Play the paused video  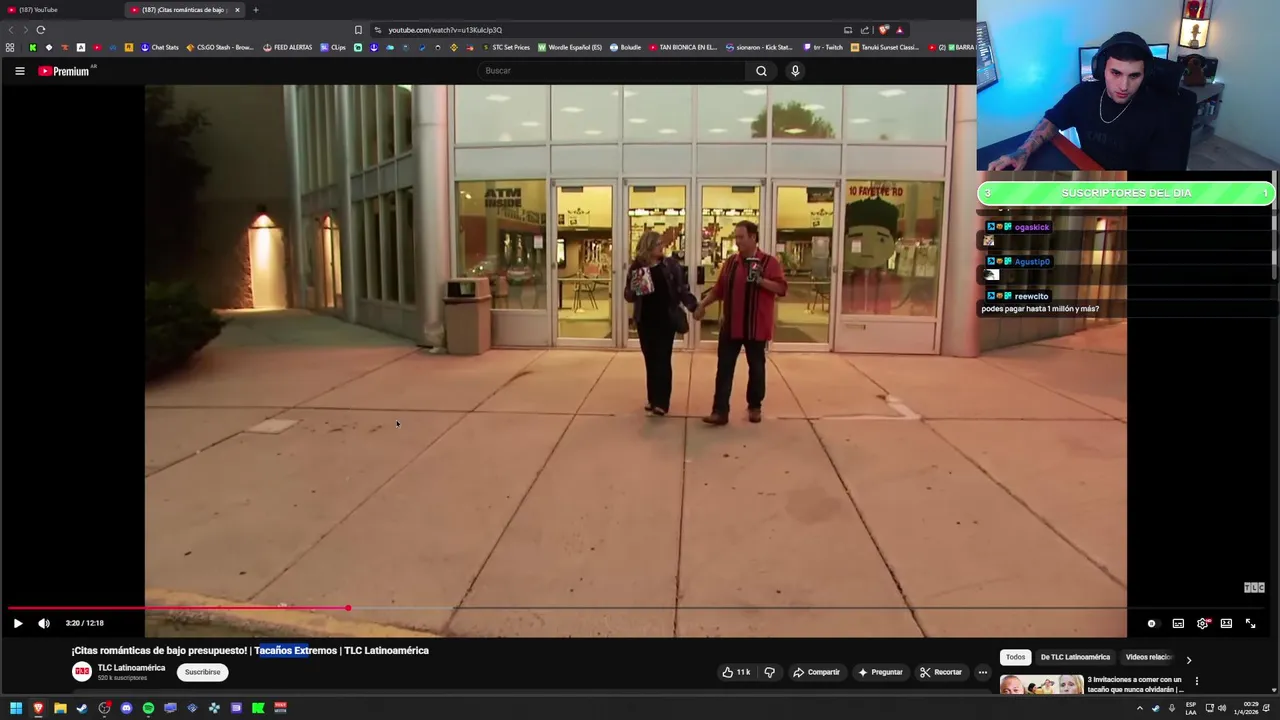18,623
